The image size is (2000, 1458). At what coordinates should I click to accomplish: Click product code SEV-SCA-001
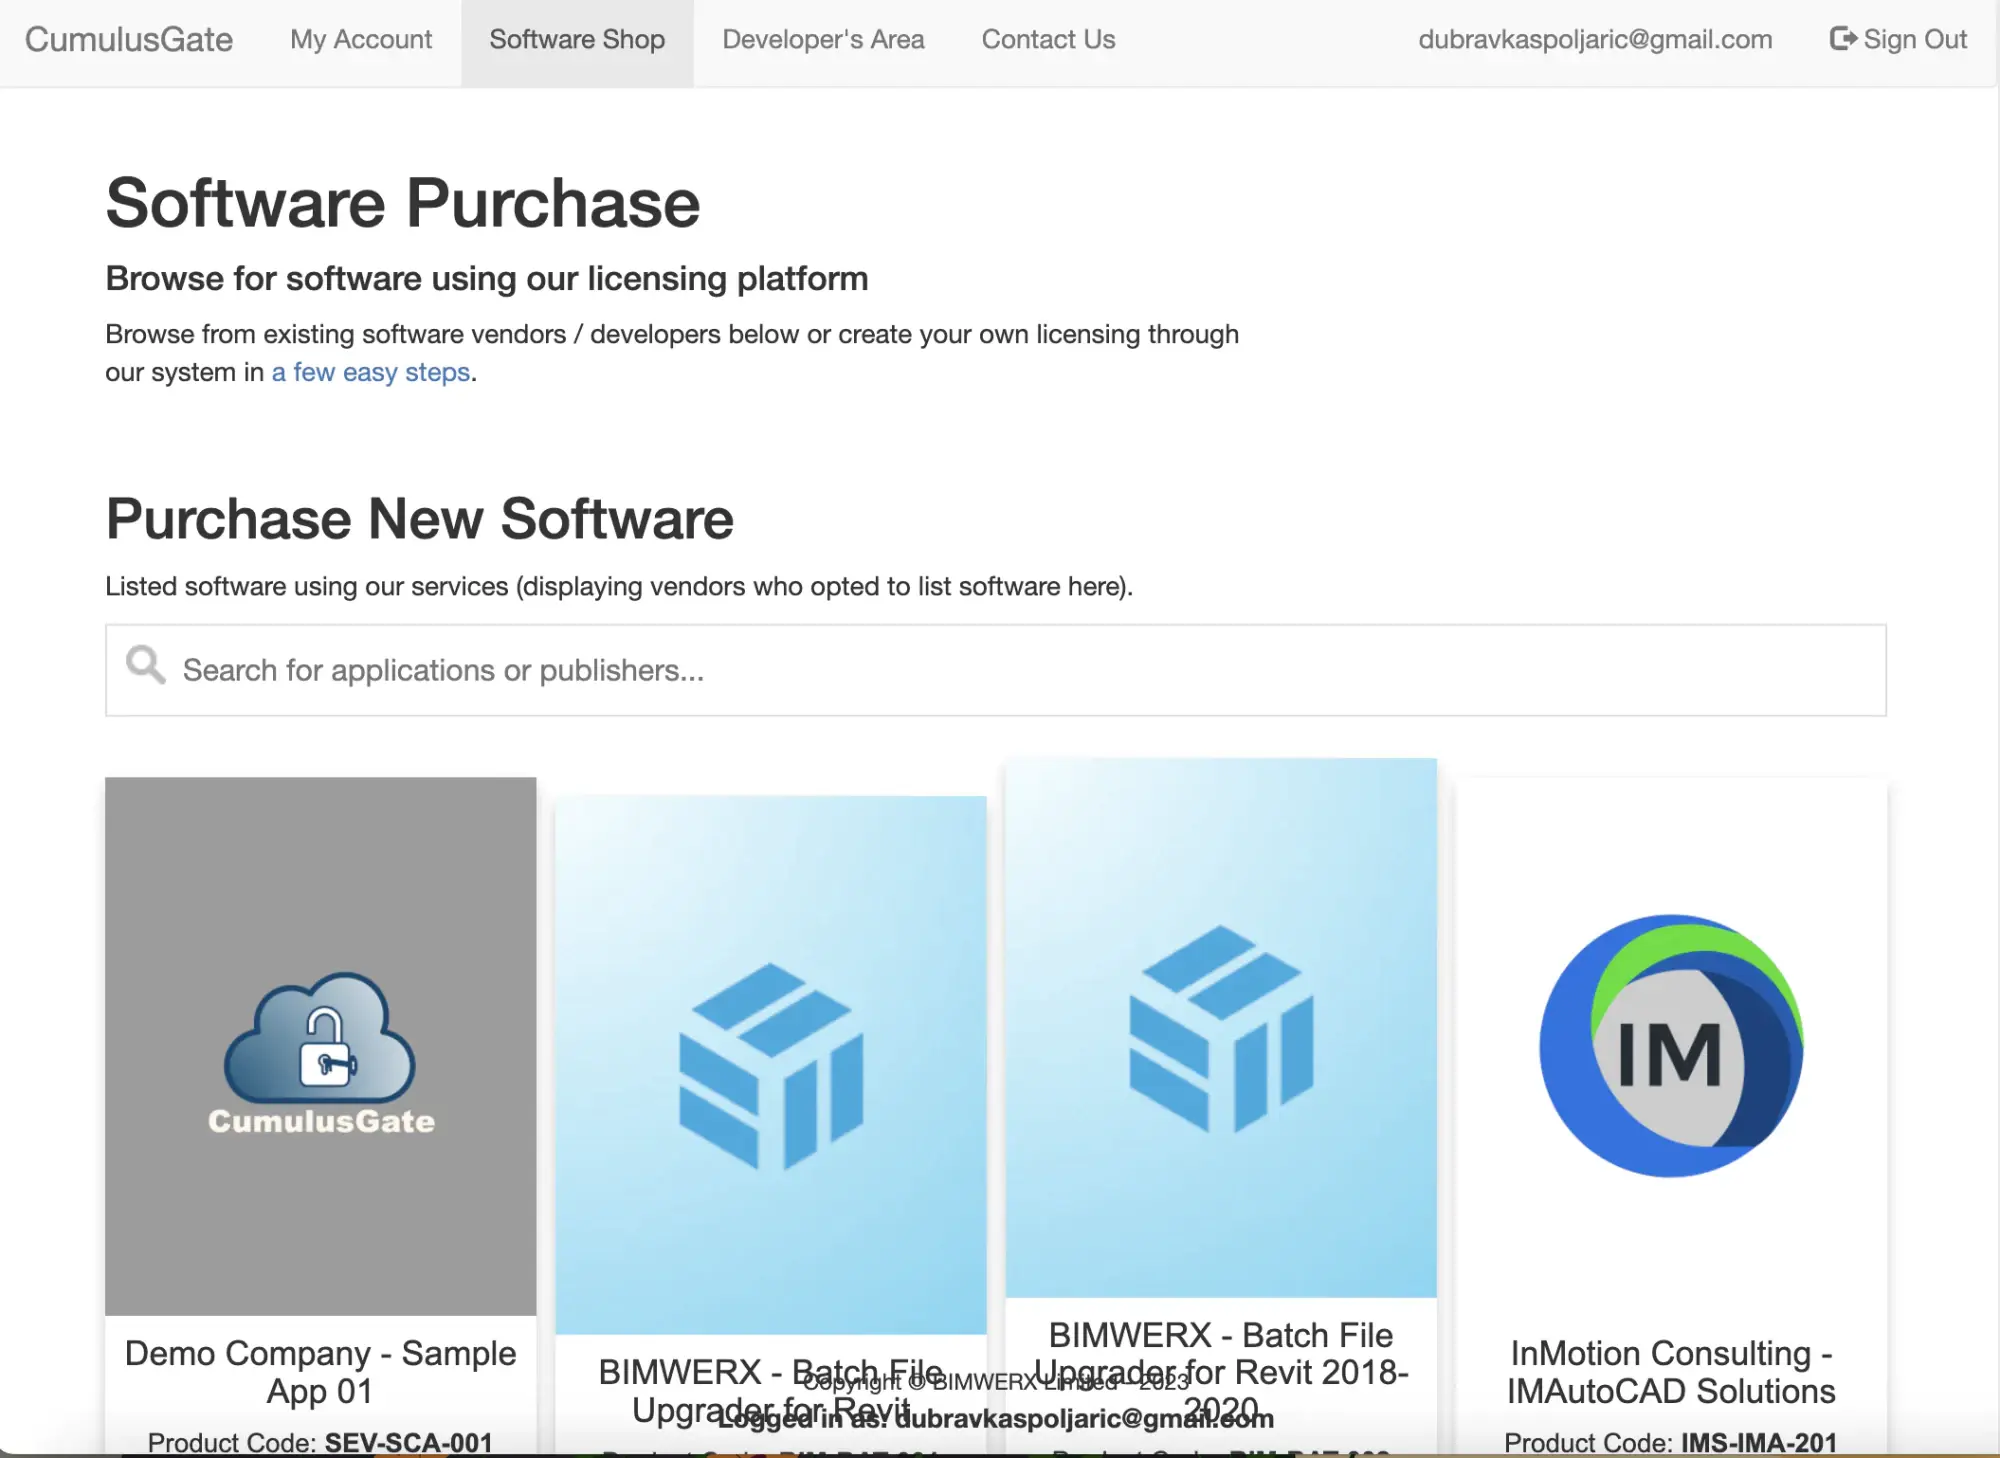tap(408, 1443)
